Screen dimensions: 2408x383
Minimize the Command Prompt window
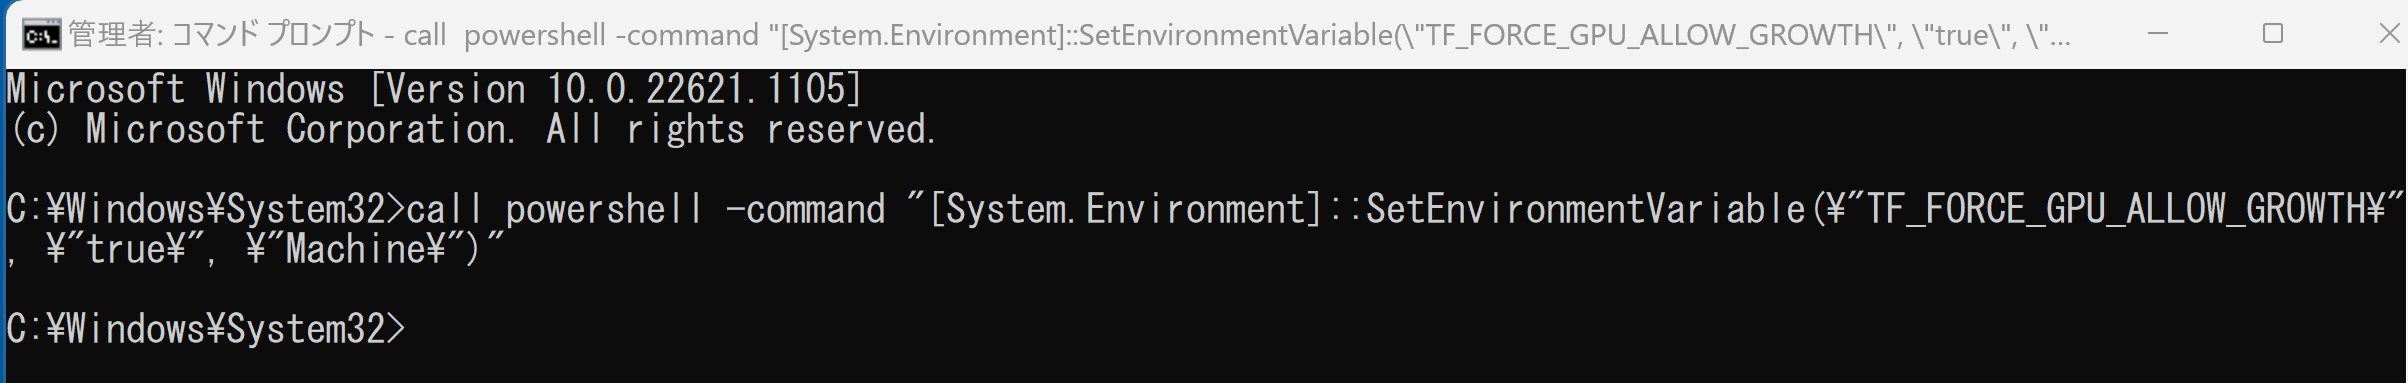tap(2158, 34)
